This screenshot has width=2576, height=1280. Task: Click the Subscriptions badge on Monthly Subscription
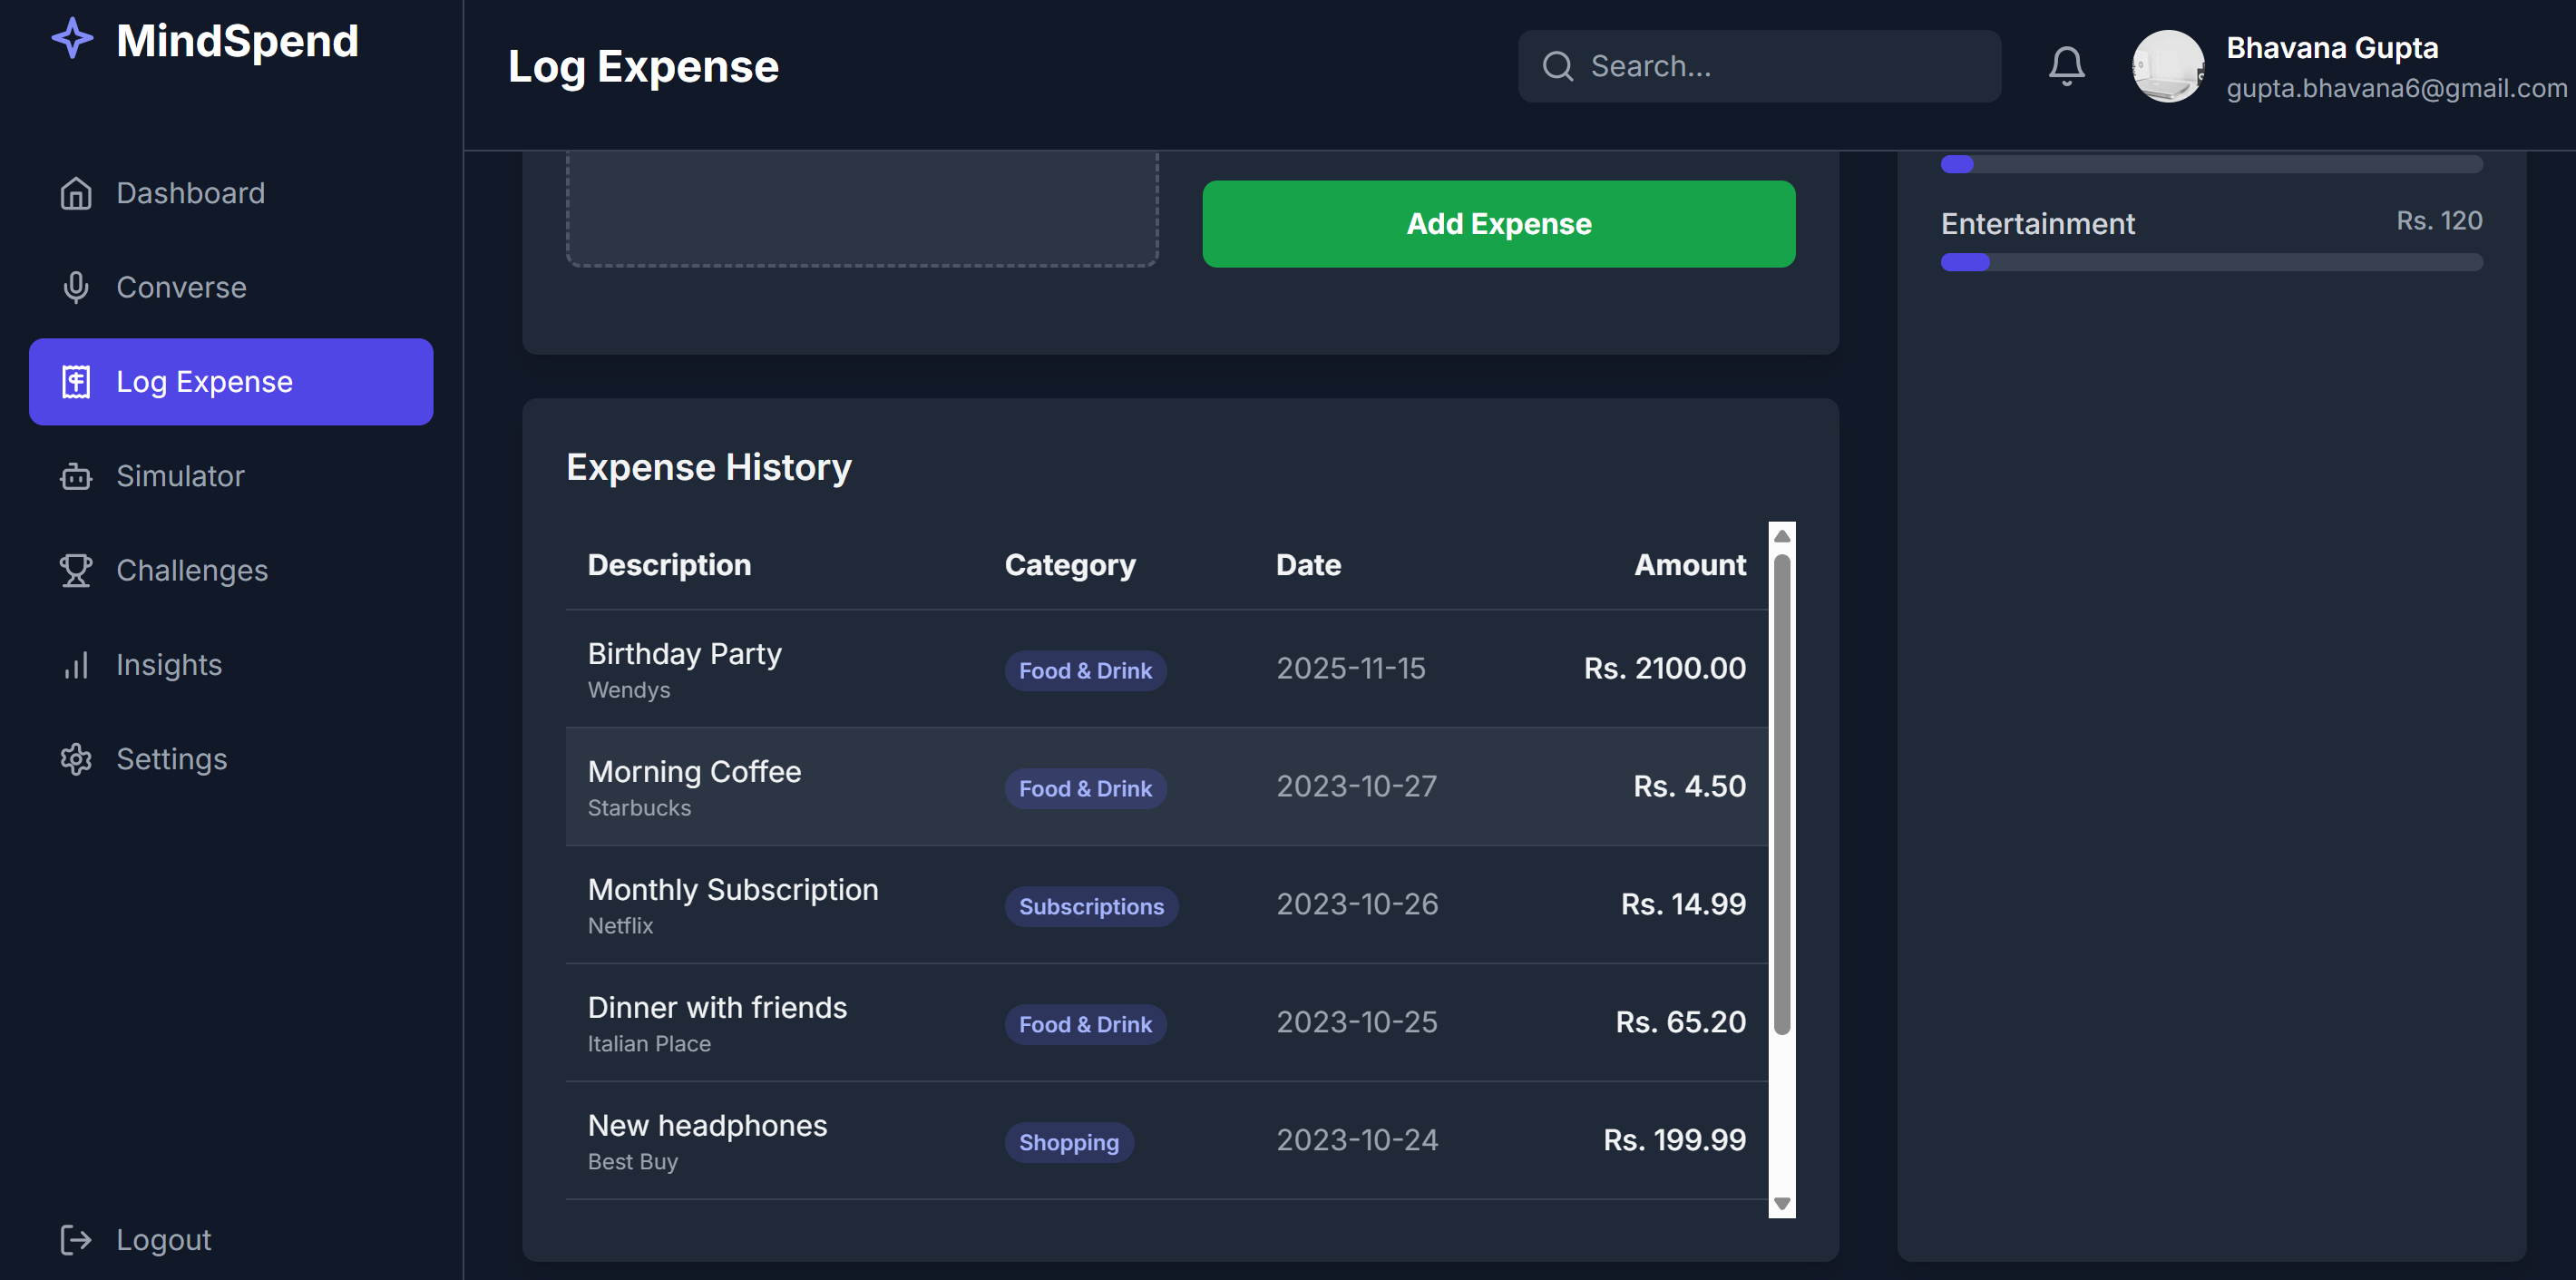pyautogui.click(x=1091, y=906)
